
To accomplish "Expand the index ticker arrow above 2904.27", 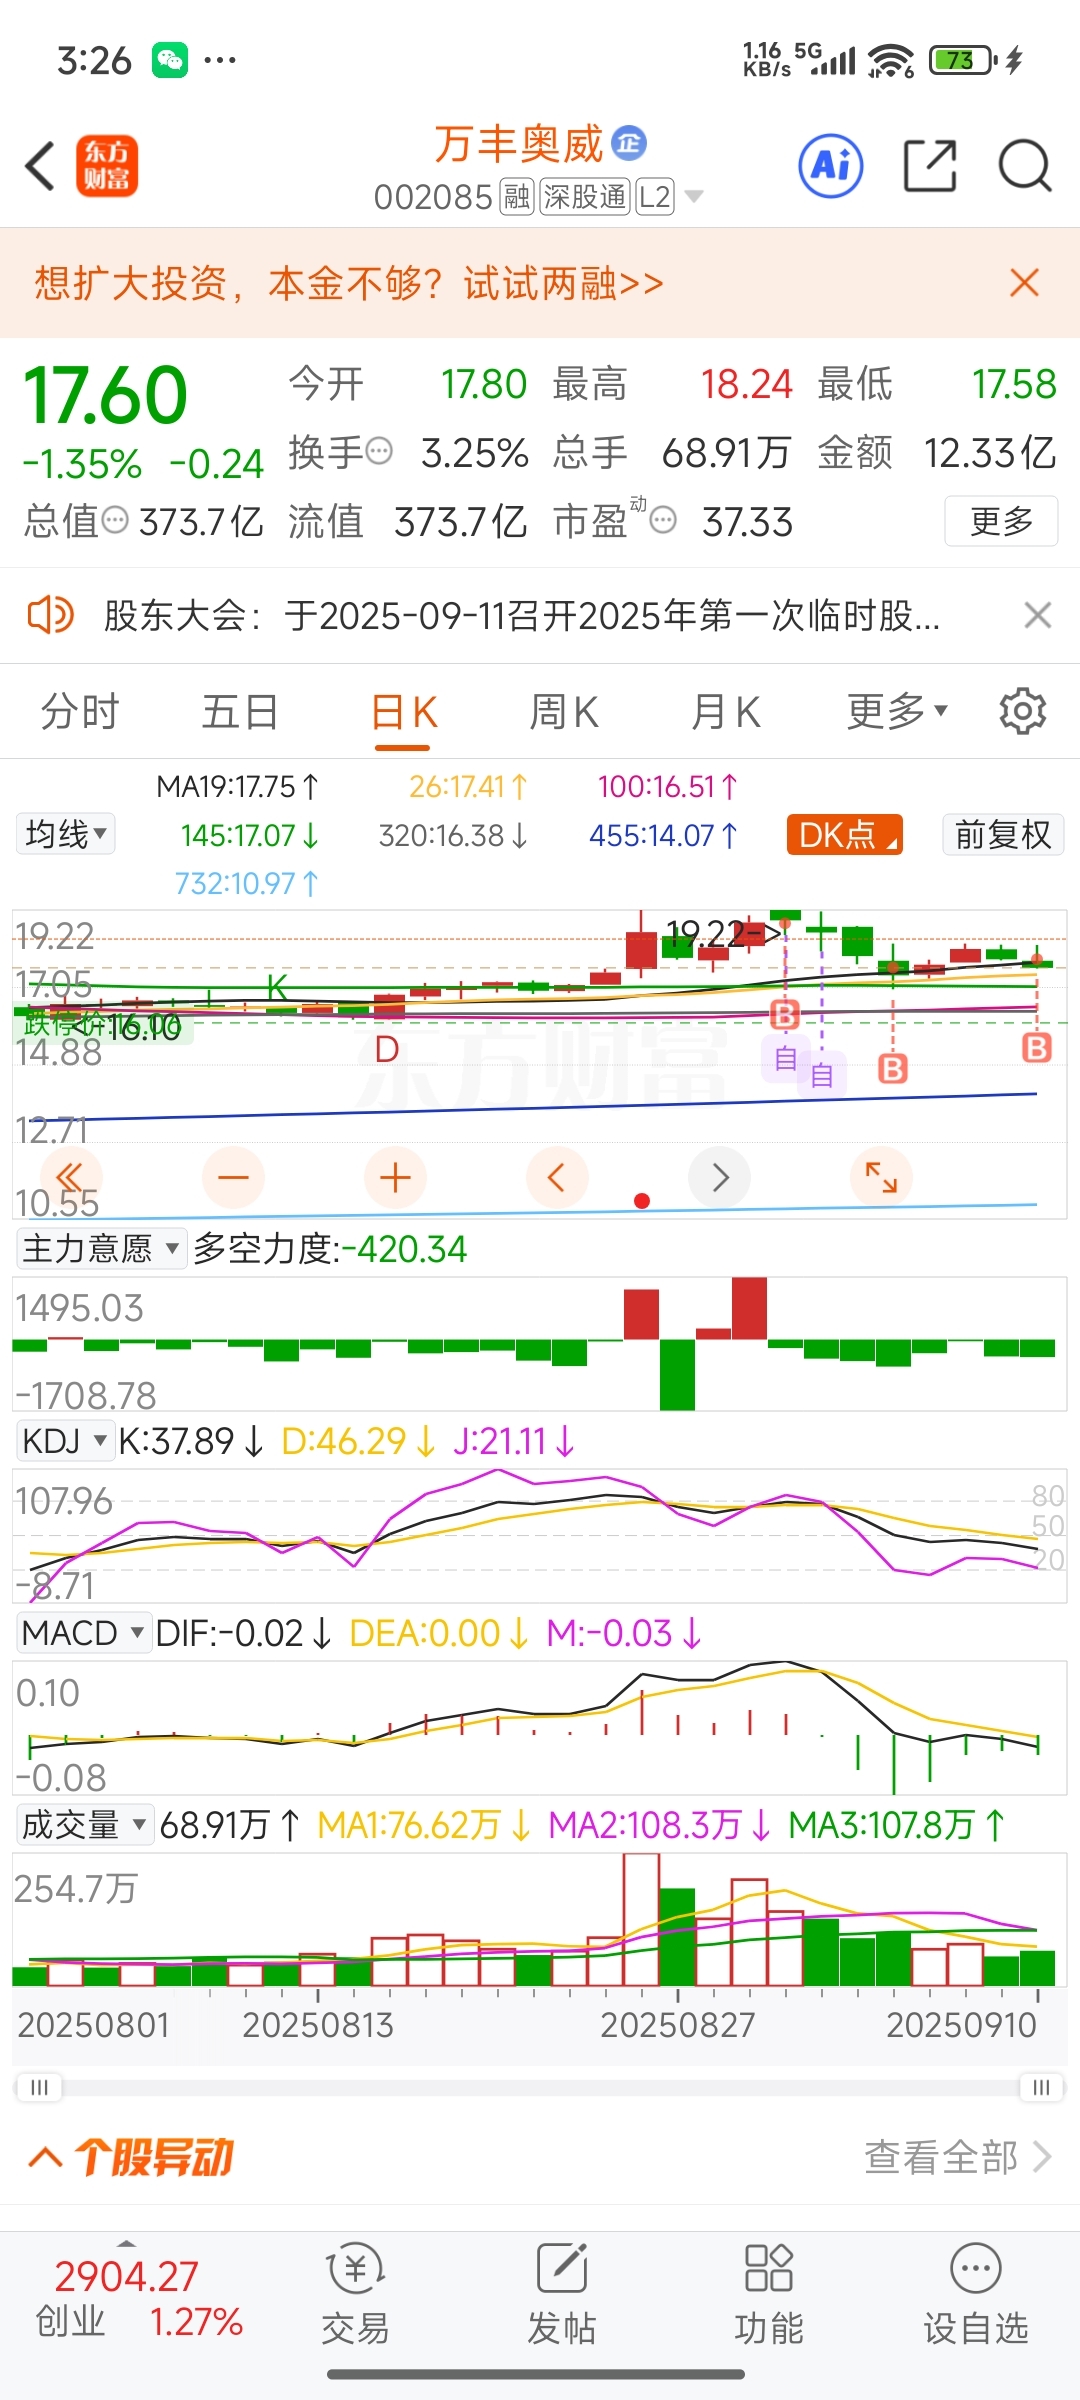I will coord(126,2245).
